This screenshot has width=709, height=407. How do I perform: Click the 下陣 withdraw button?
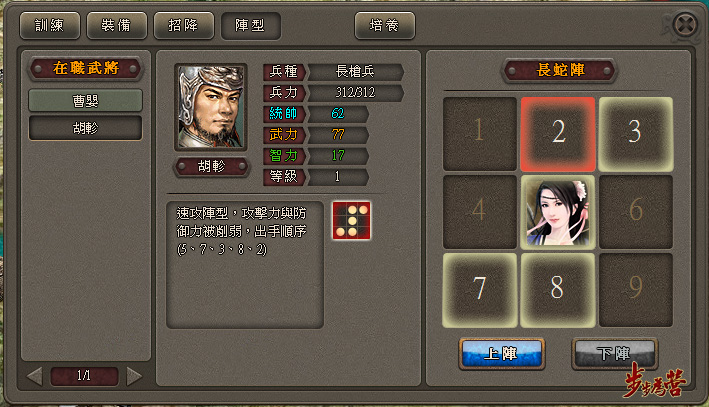[614, 354]
